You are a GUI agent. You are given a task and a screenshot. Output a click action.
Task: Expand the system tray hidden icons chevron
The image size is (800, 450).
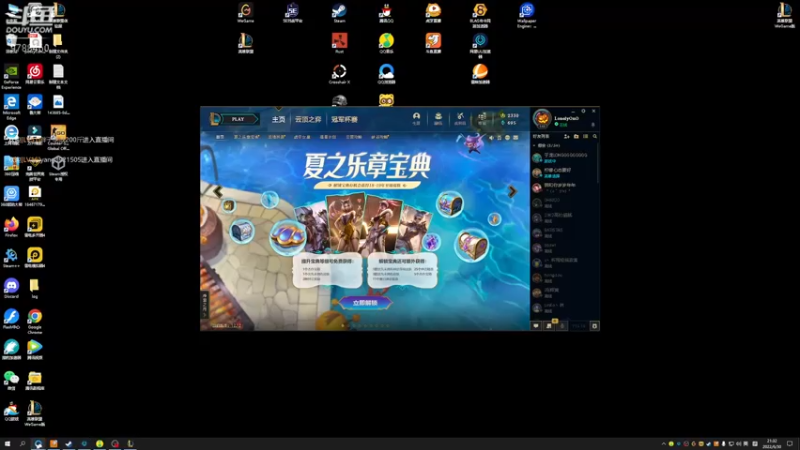tap(663, 444)
